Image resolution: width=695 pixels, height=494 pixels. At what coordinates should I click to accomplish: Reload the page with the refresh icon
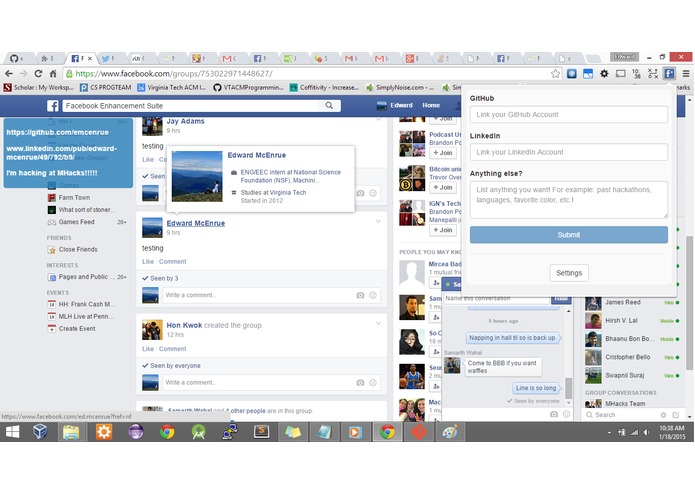coord(38,74)
